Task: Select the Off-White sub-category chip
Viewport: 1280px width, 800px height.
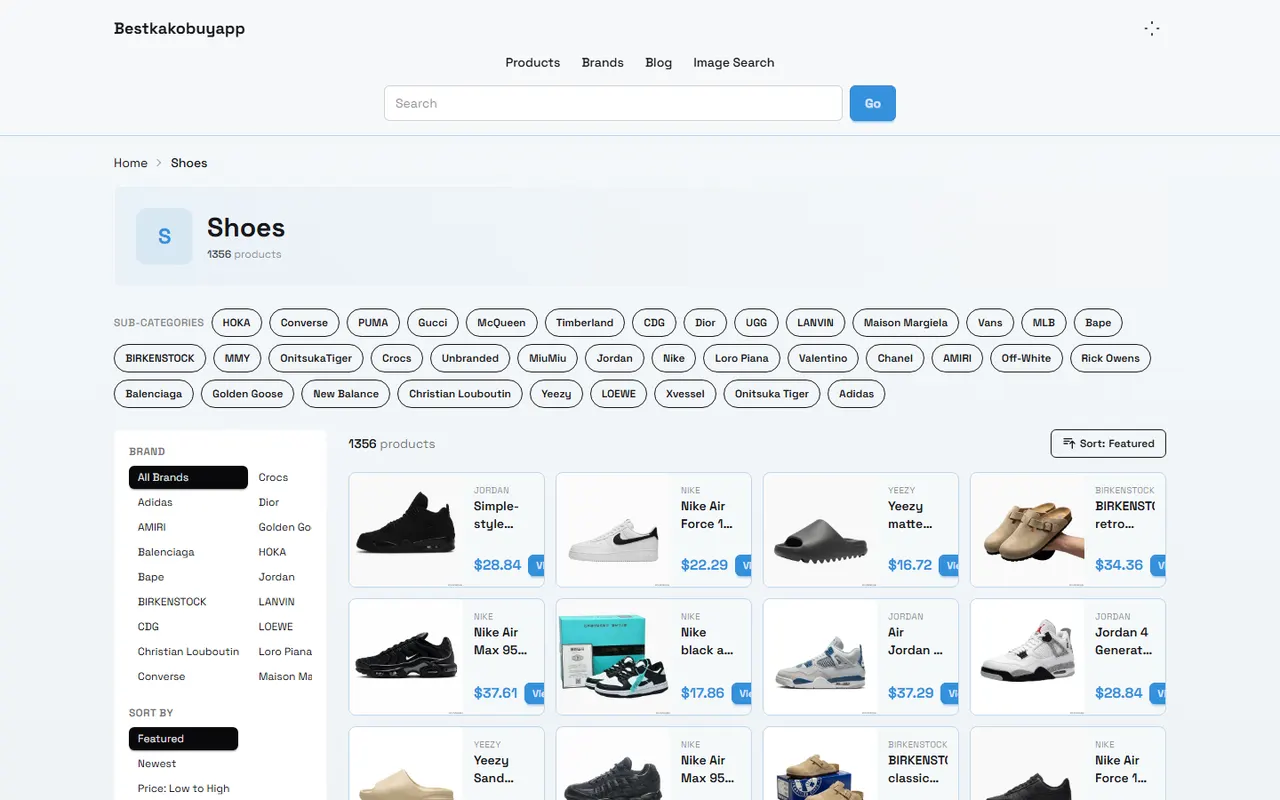Action: click(x=1027, y=358)
